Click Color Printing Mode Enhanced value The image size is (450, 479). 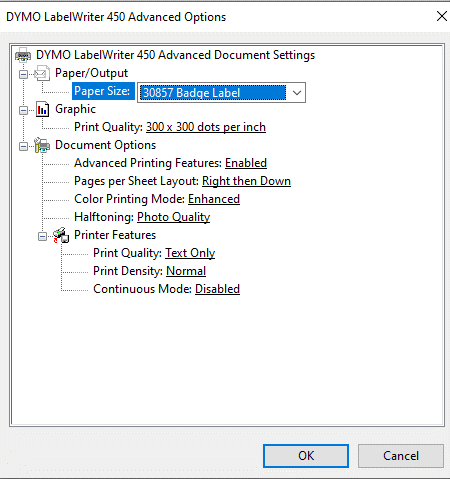(214, 199)
